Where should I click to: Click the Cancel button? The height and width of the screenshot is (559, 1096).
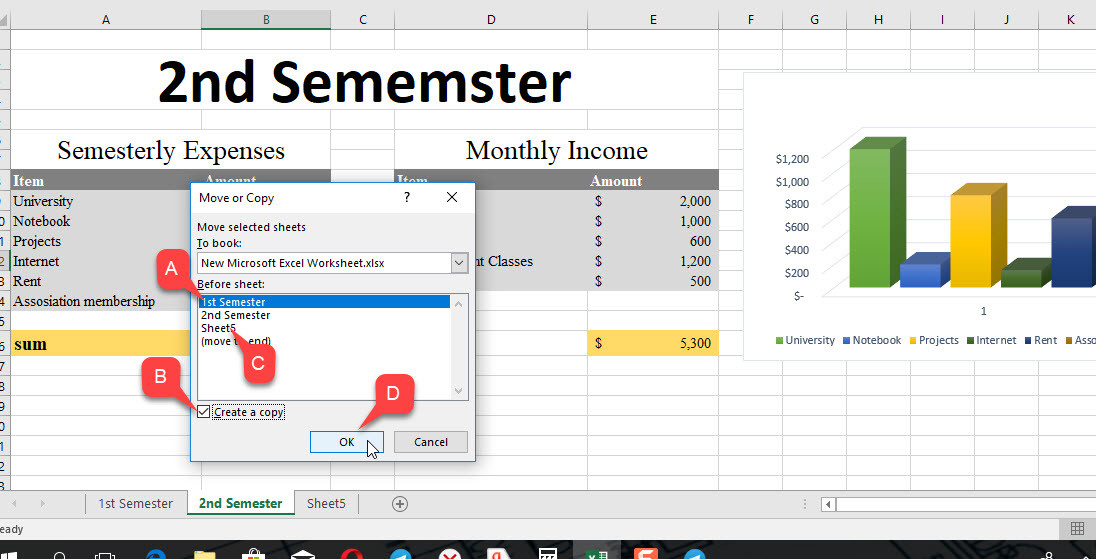pyautogui.click(x=431, y=442)
